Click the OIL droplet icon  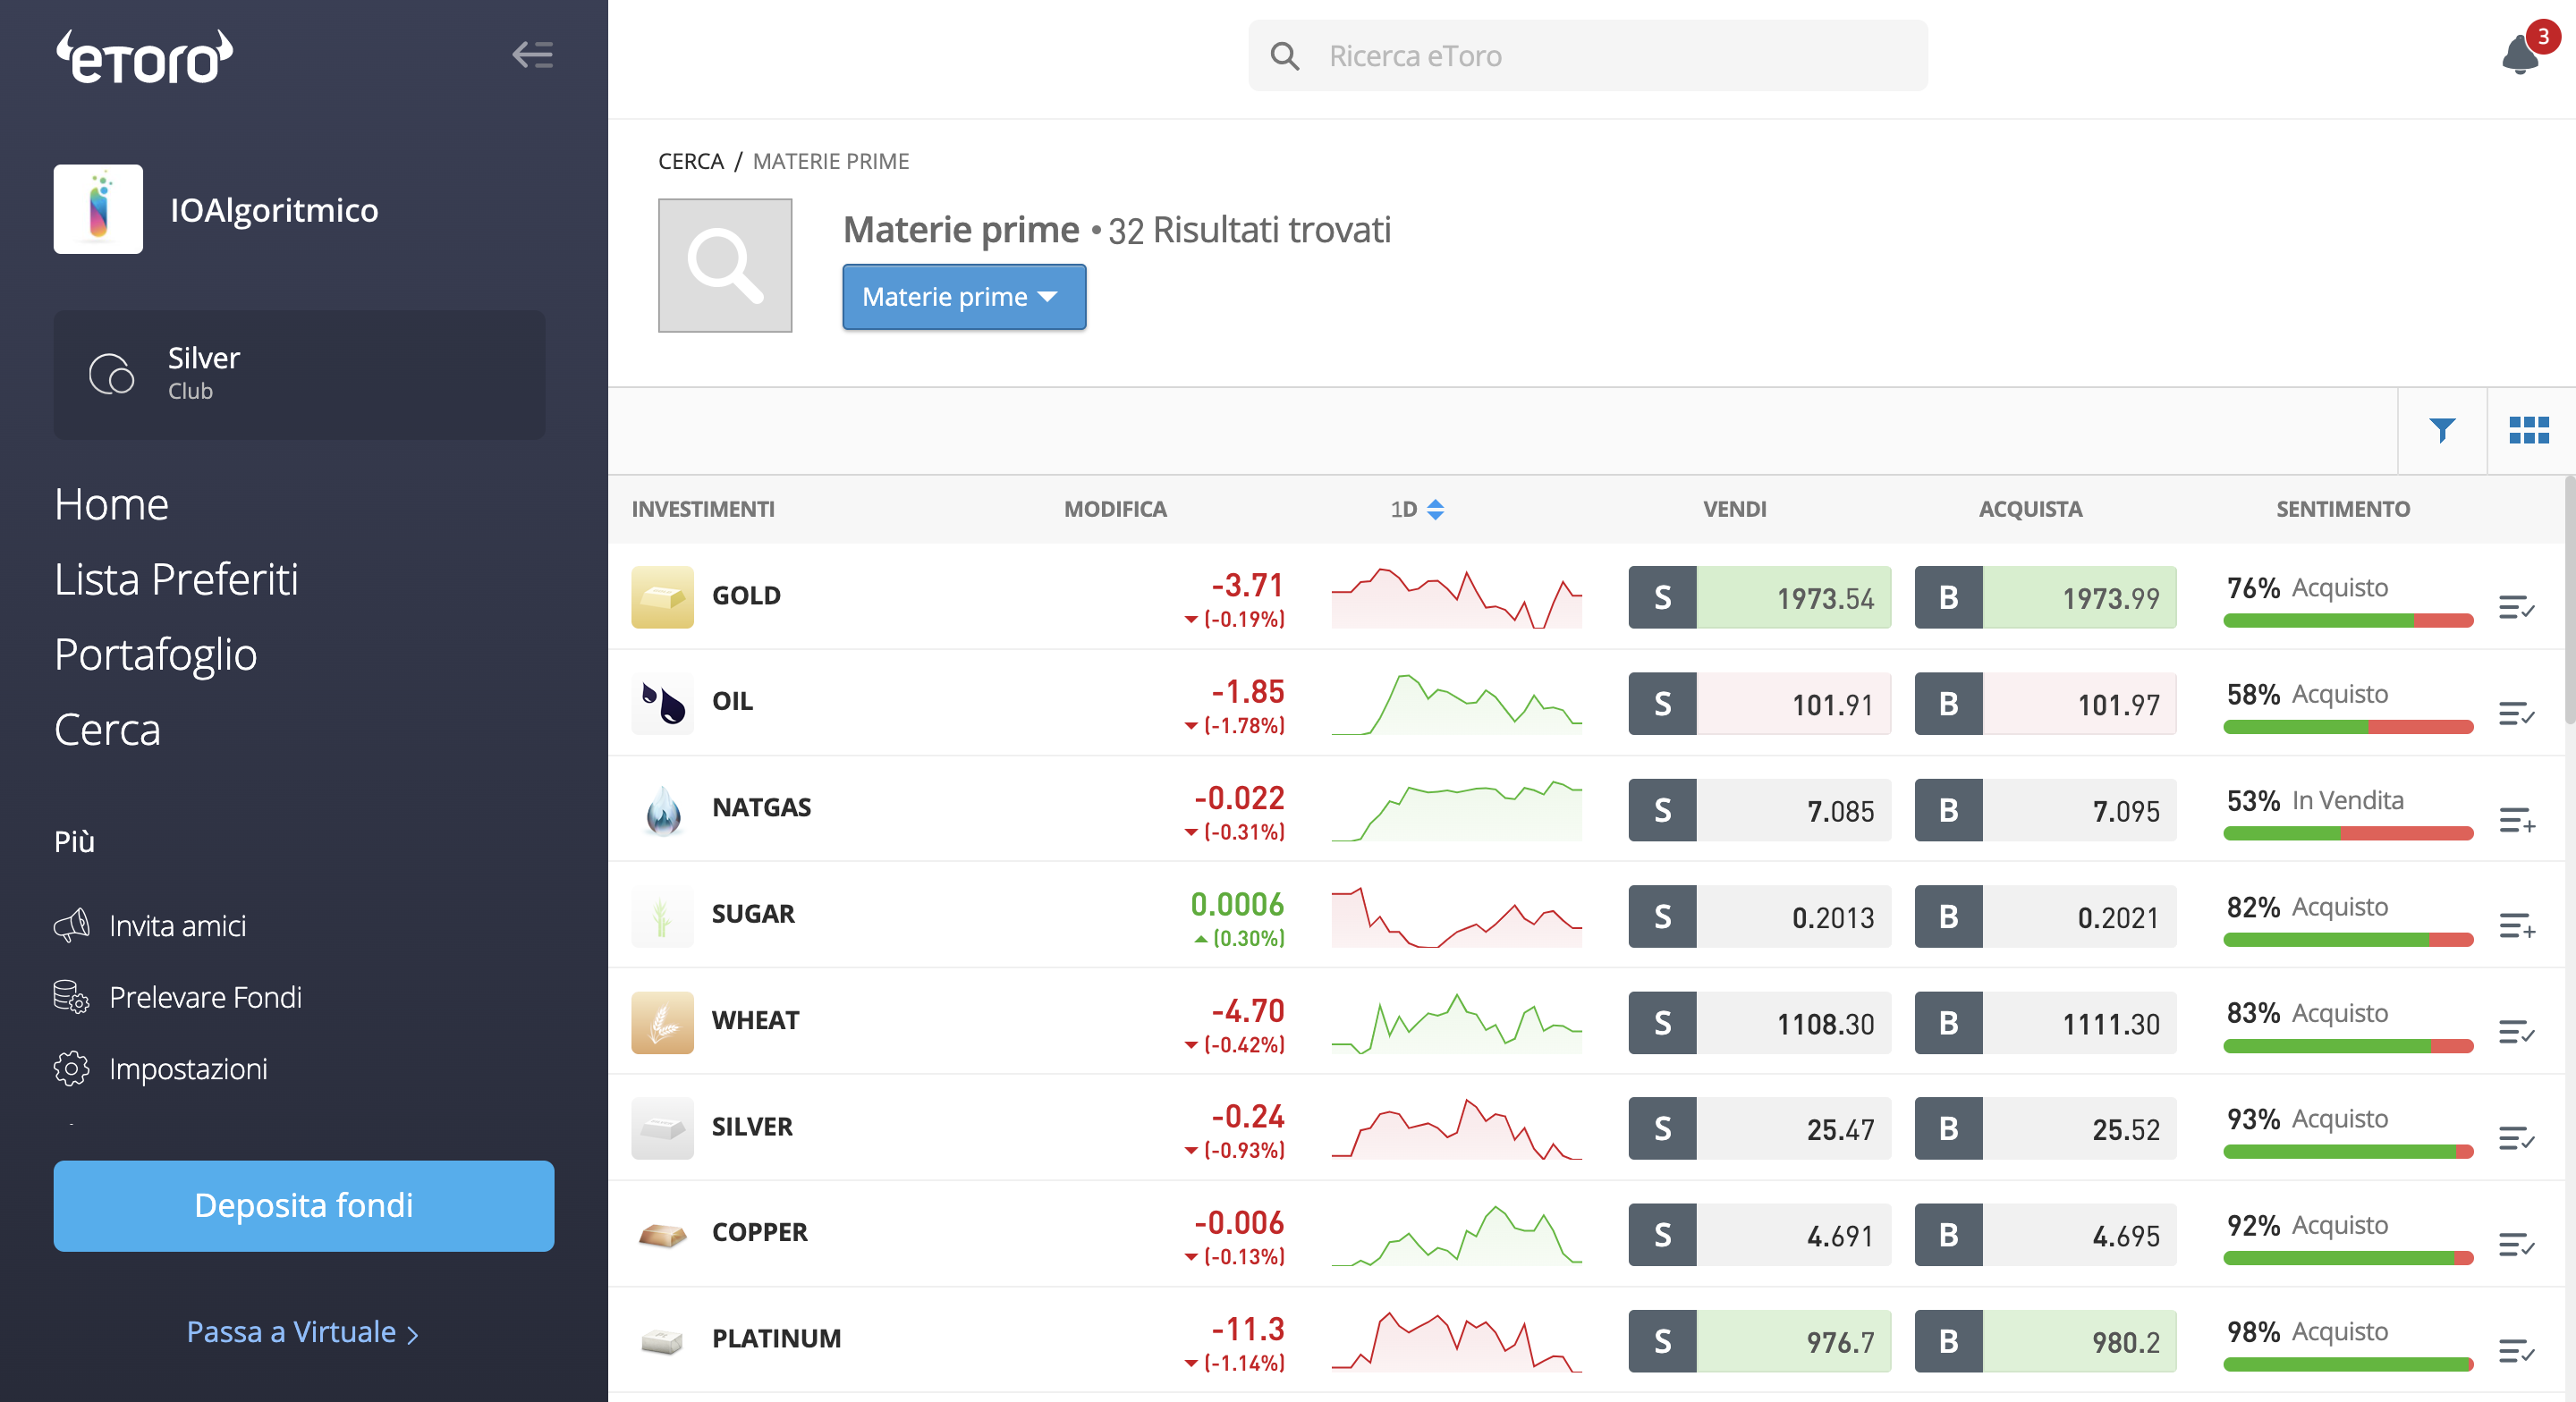pyautogui.click(x=662, y=703)
